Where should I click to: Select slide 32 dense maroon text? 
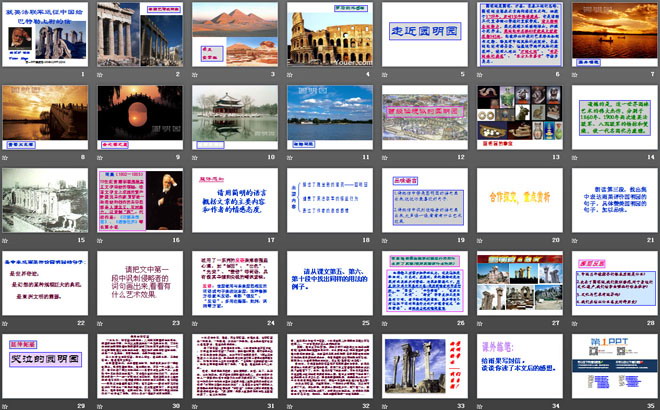[x=330, y=366]
